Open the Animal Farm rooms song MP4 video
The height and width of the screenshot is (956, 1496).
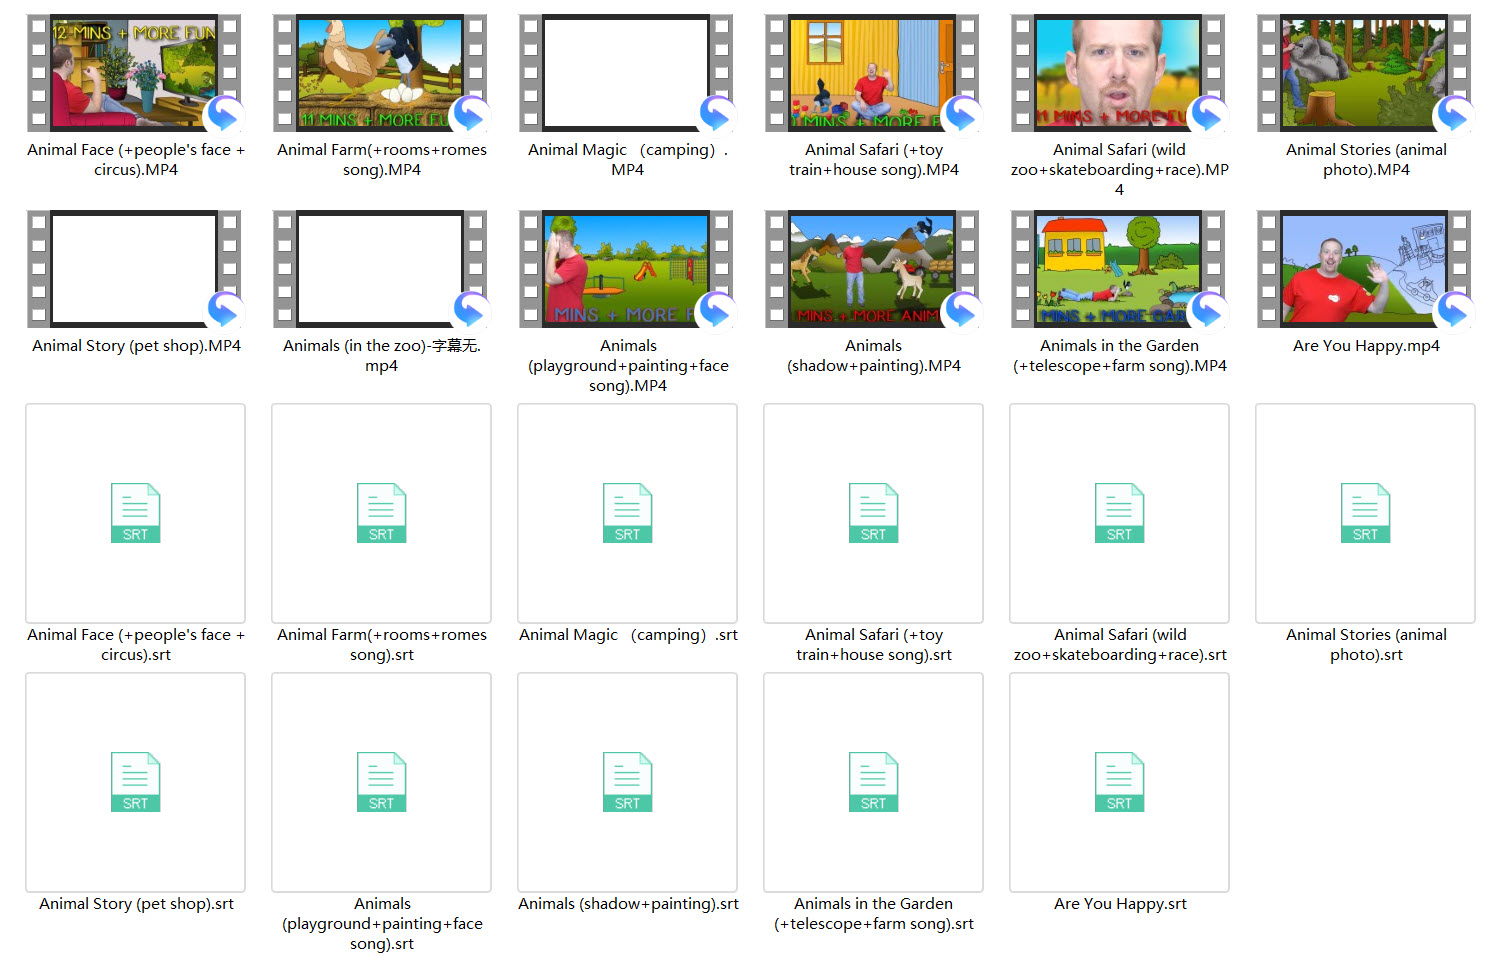pyautogui.click(x=381, y=72)
